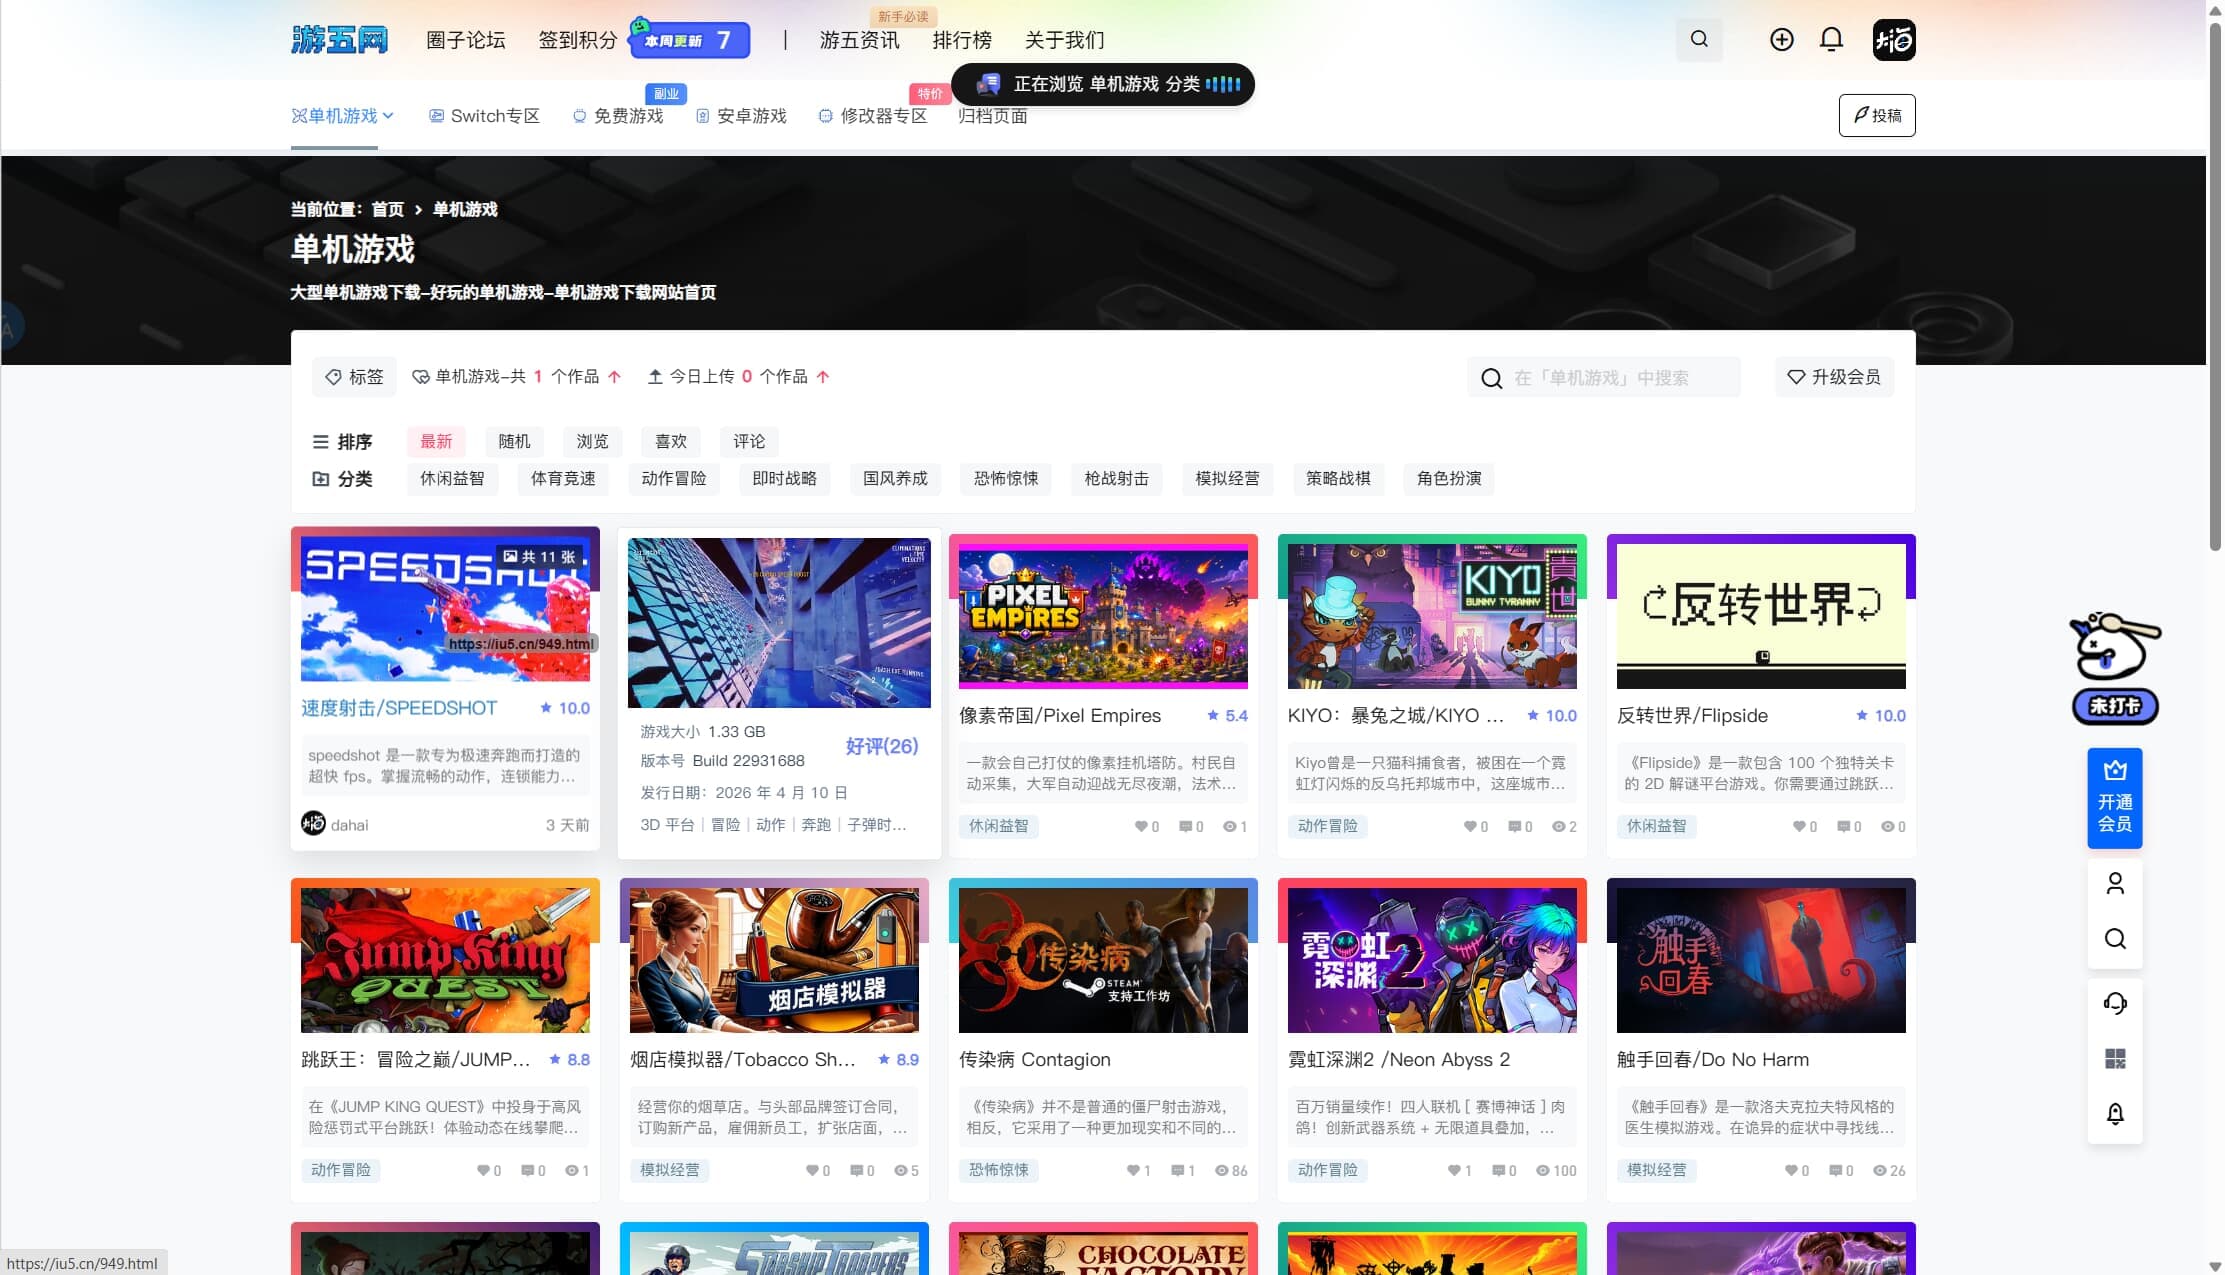Screen dimensions: 2225x1275
Task: Filter by 国风养成 category
Action: point(896,479)
